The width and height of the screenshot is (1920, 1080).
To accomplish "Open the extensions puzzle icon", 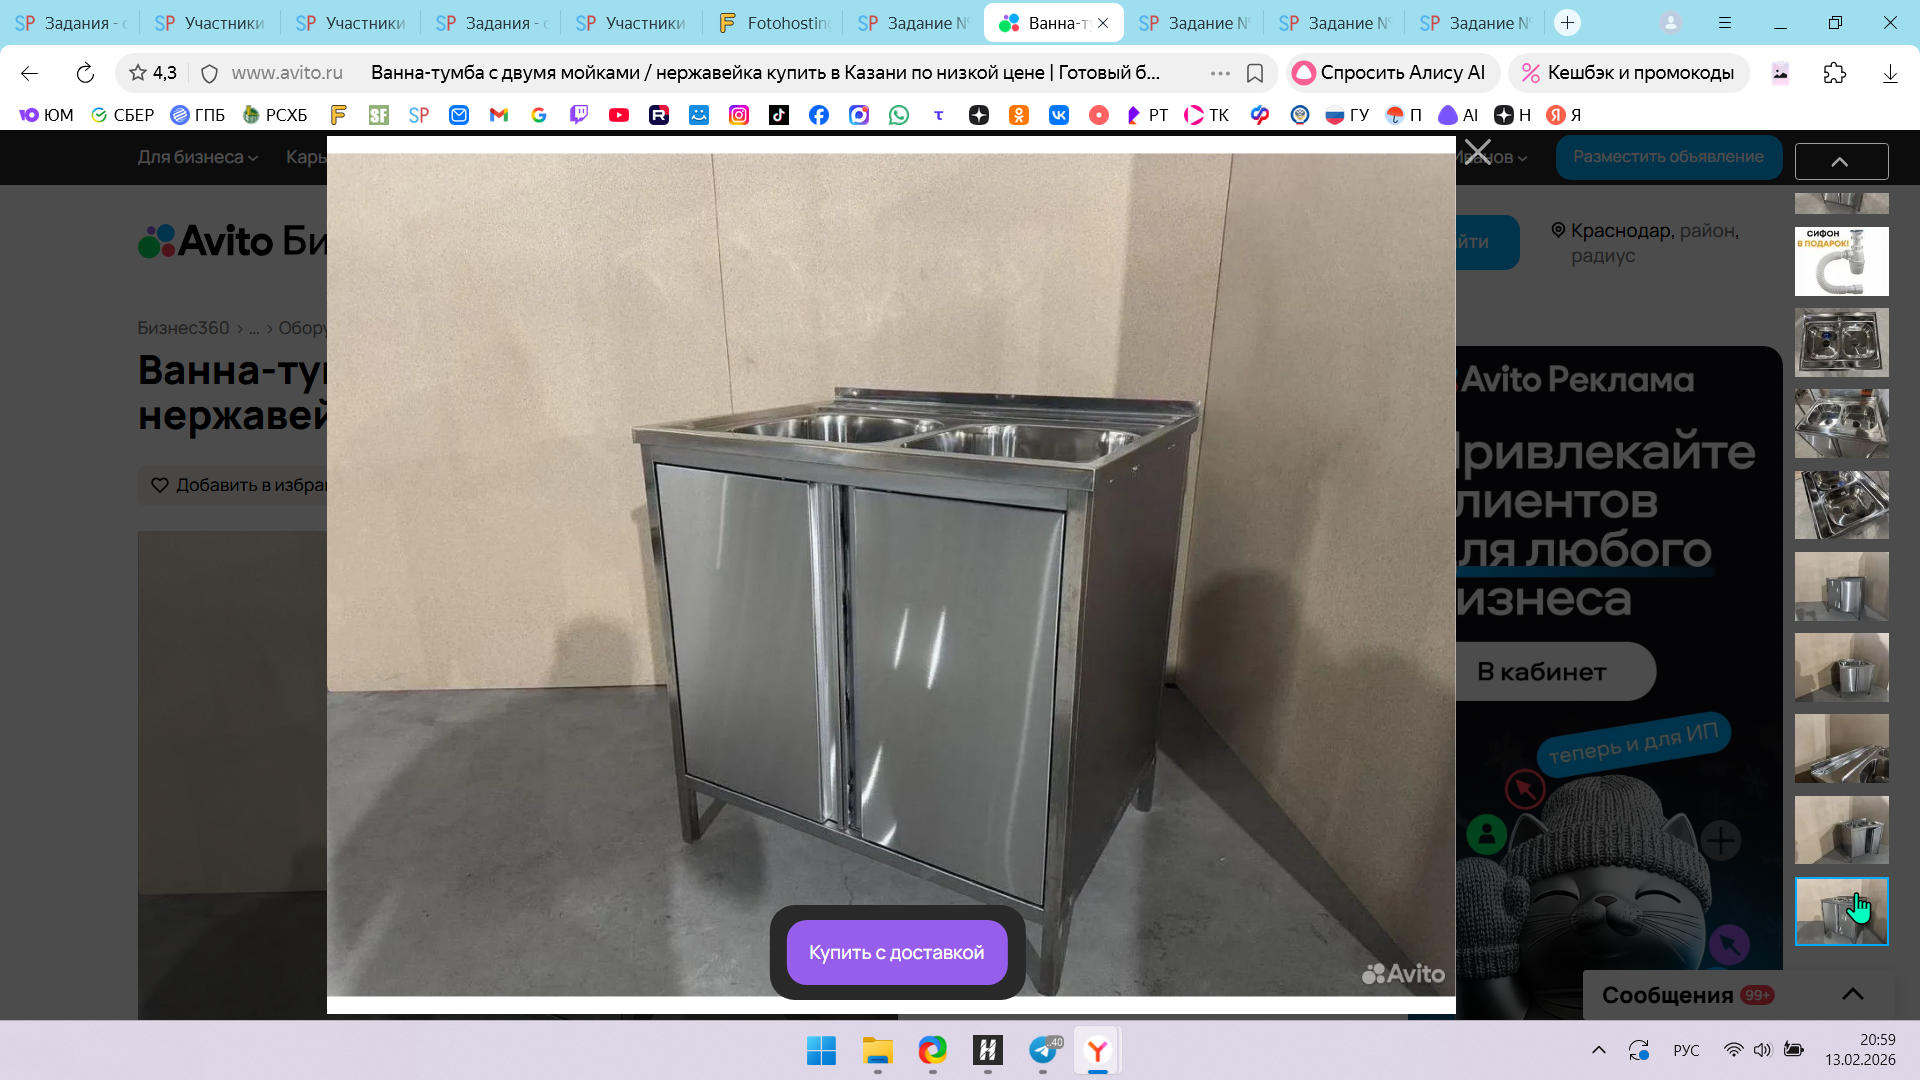I will [1834, 73].
